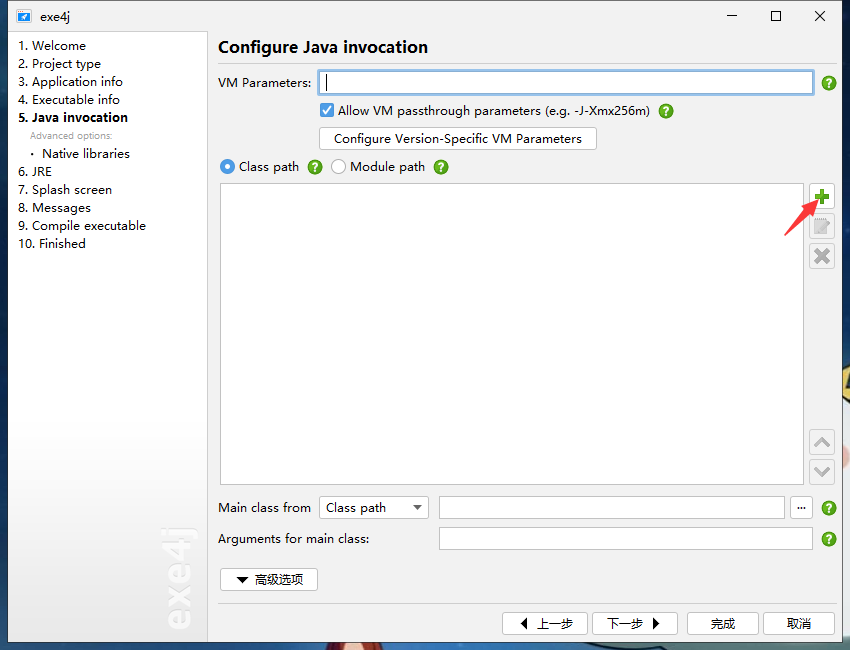Browse for main class with the ellipsis button

point(801,508)
